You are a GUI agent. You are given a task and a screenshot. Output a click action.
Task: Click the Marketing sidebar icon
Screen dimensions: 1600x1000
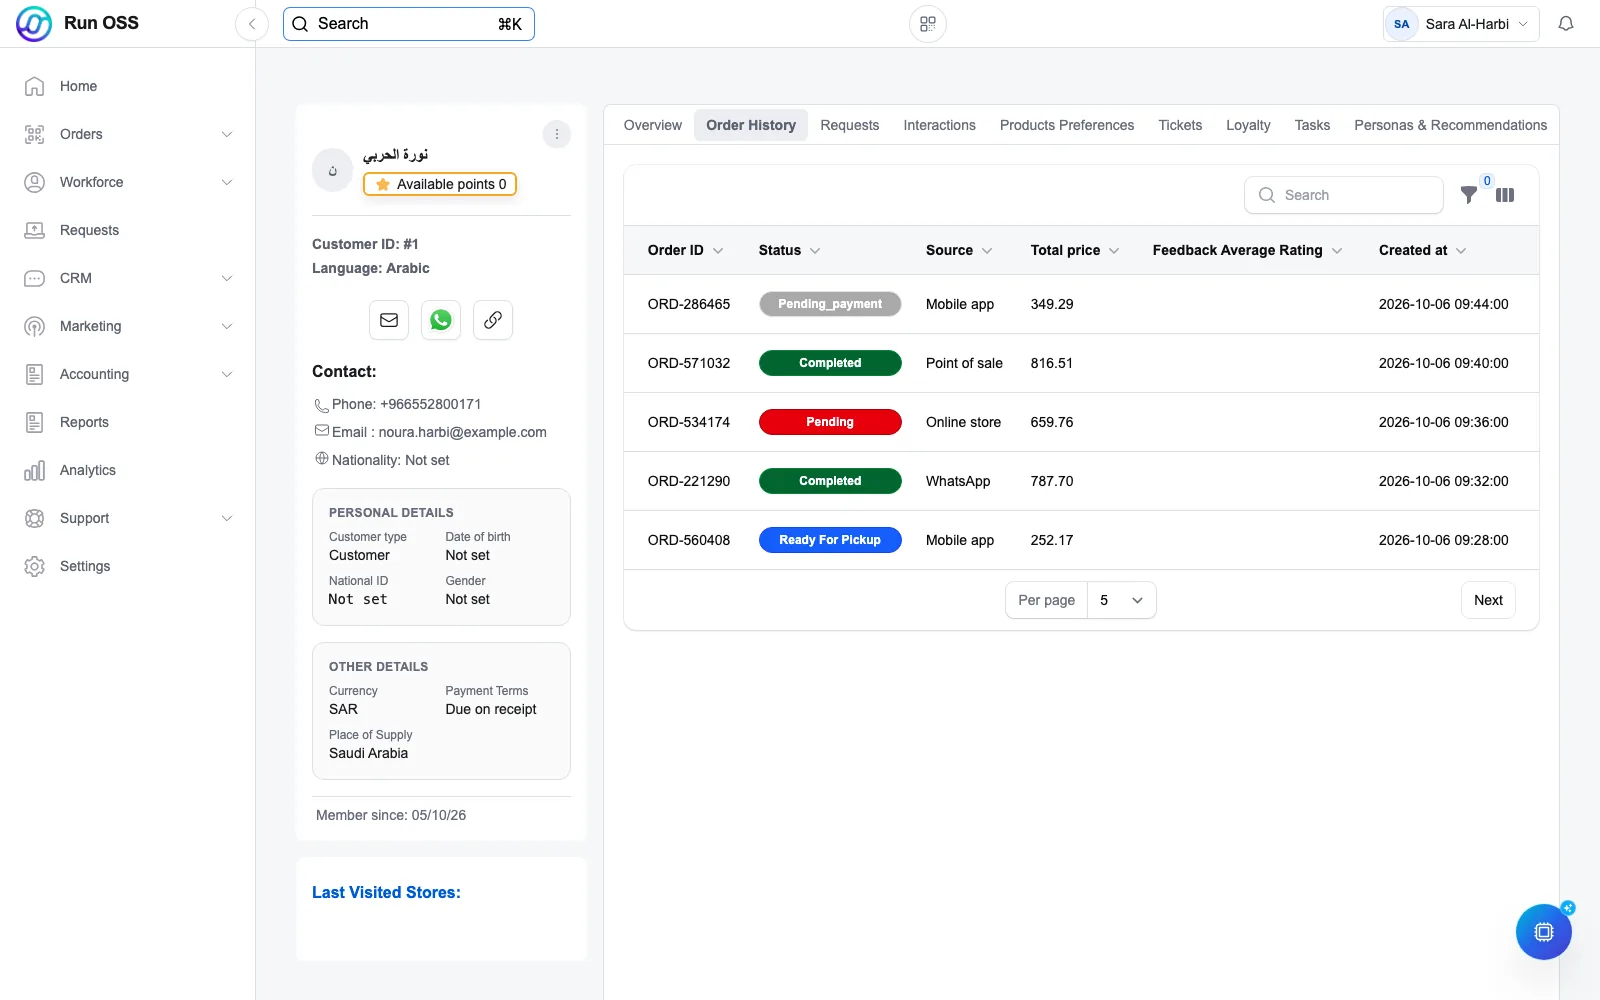[x=34, y=326]
